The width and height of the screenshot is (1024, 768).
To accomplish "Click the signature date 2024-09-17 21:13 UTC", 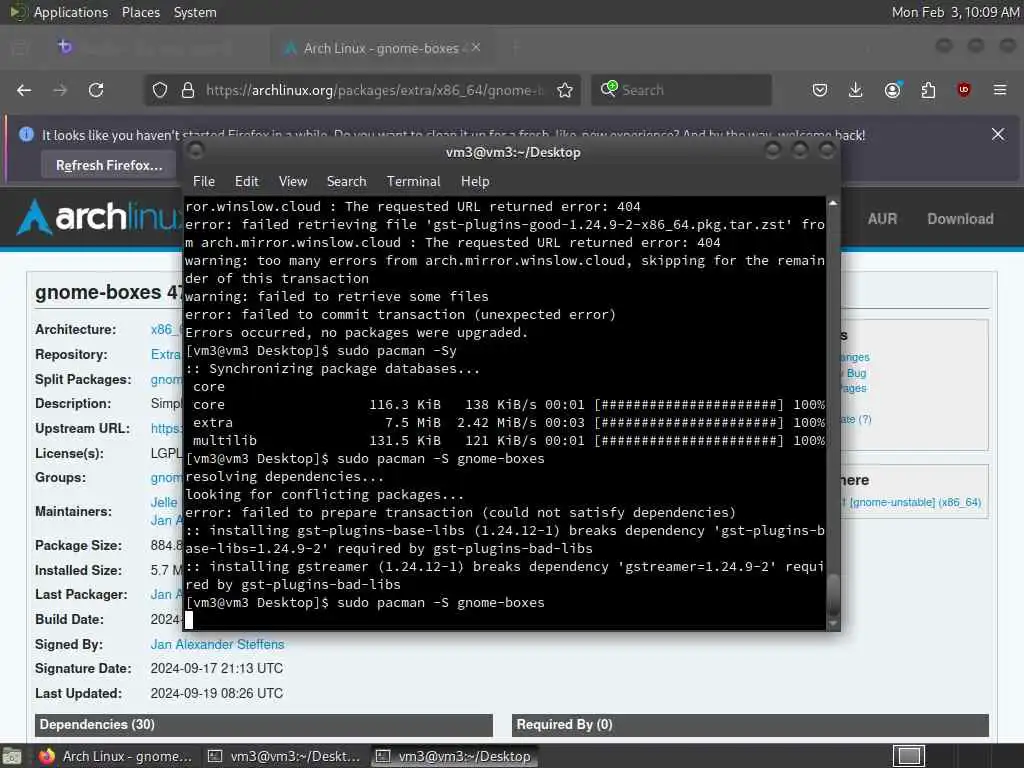I will coord(217,669).
